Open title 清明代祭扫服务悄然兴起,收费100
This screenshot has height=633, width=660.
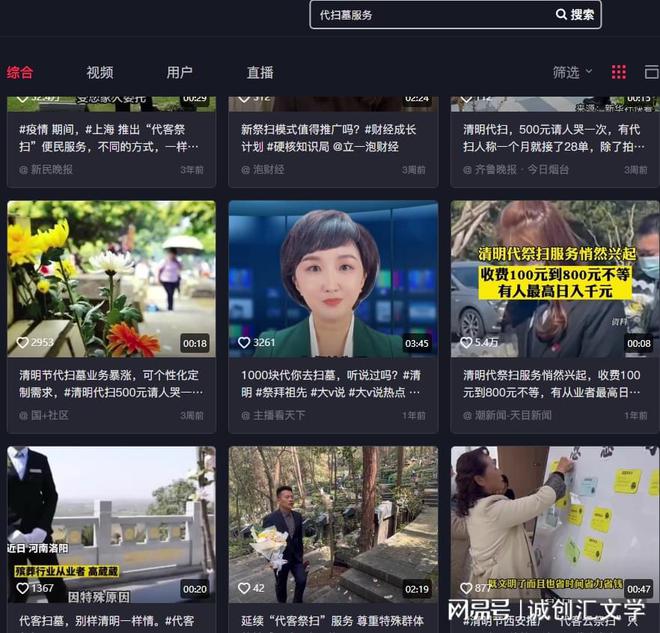(552, 384)
